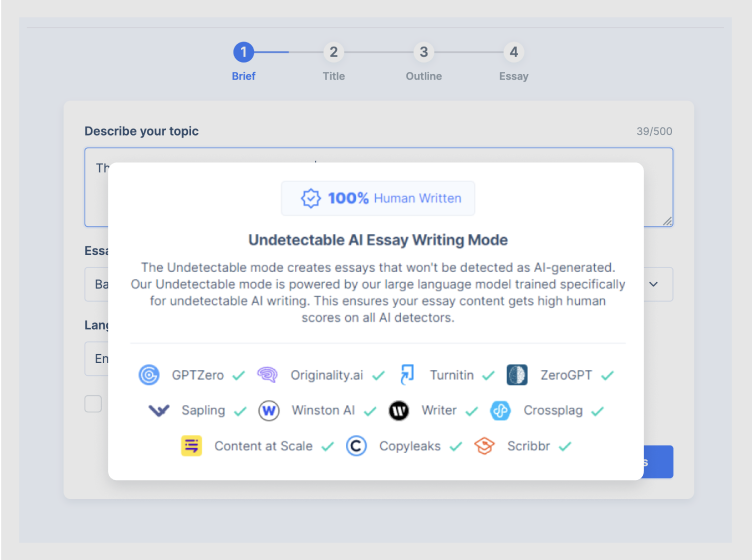Click the Crossplag logo icon
Viewport: 752px width, 560px height.
500,411
